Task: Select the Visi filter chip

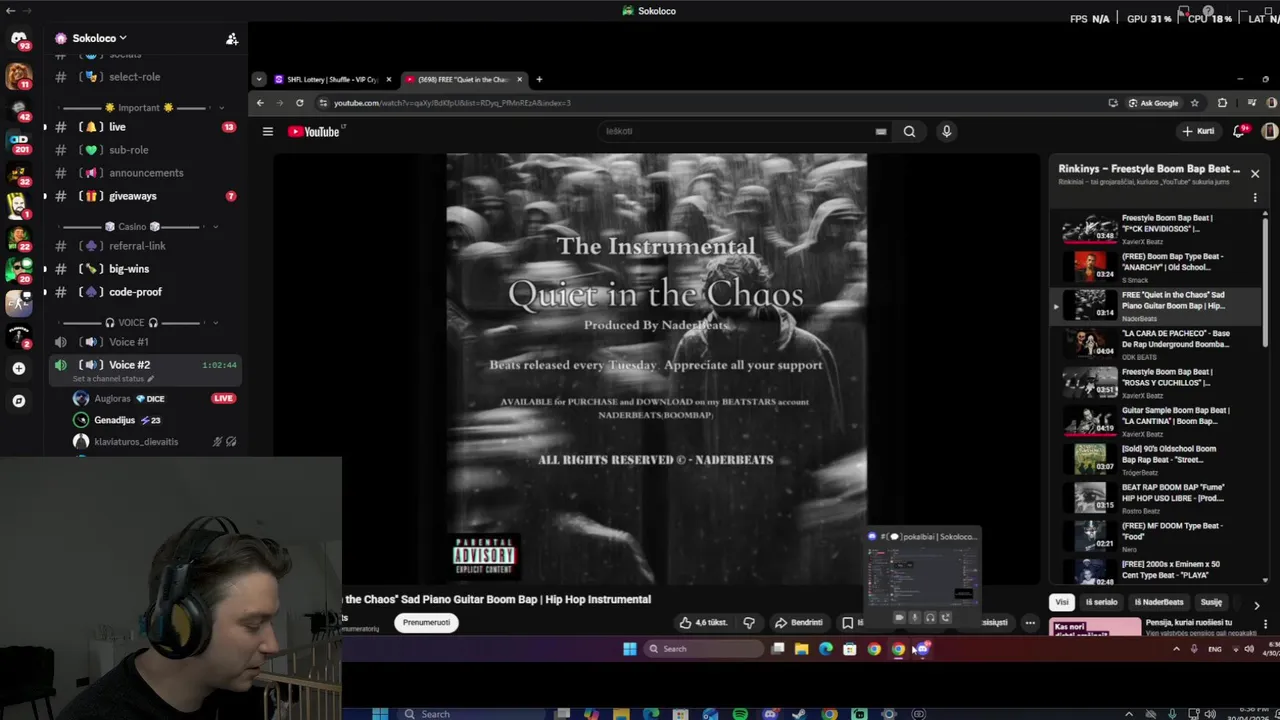Action: pos(1062,602)
